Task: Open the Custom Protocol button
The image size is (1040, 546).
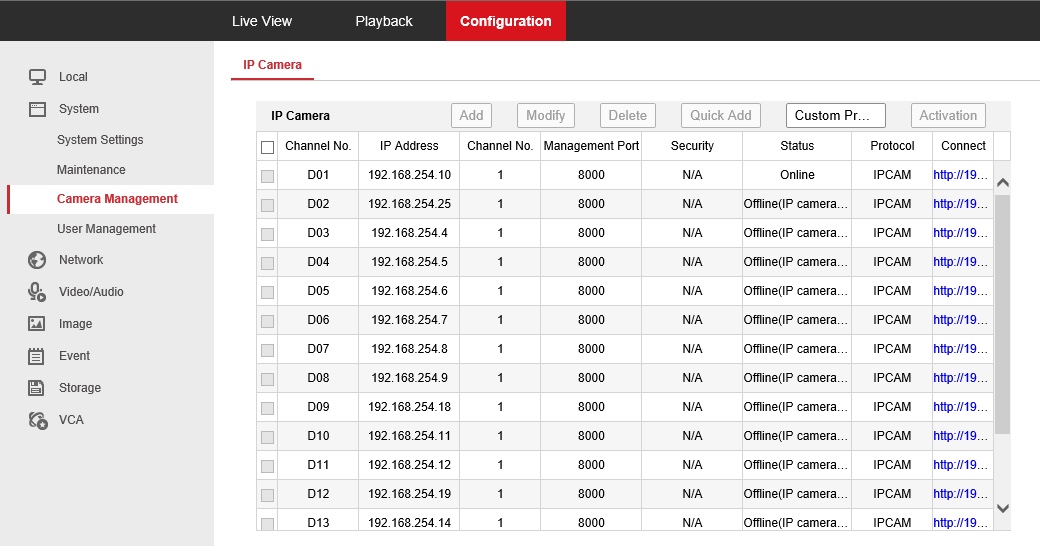Action: coord(835,115)
